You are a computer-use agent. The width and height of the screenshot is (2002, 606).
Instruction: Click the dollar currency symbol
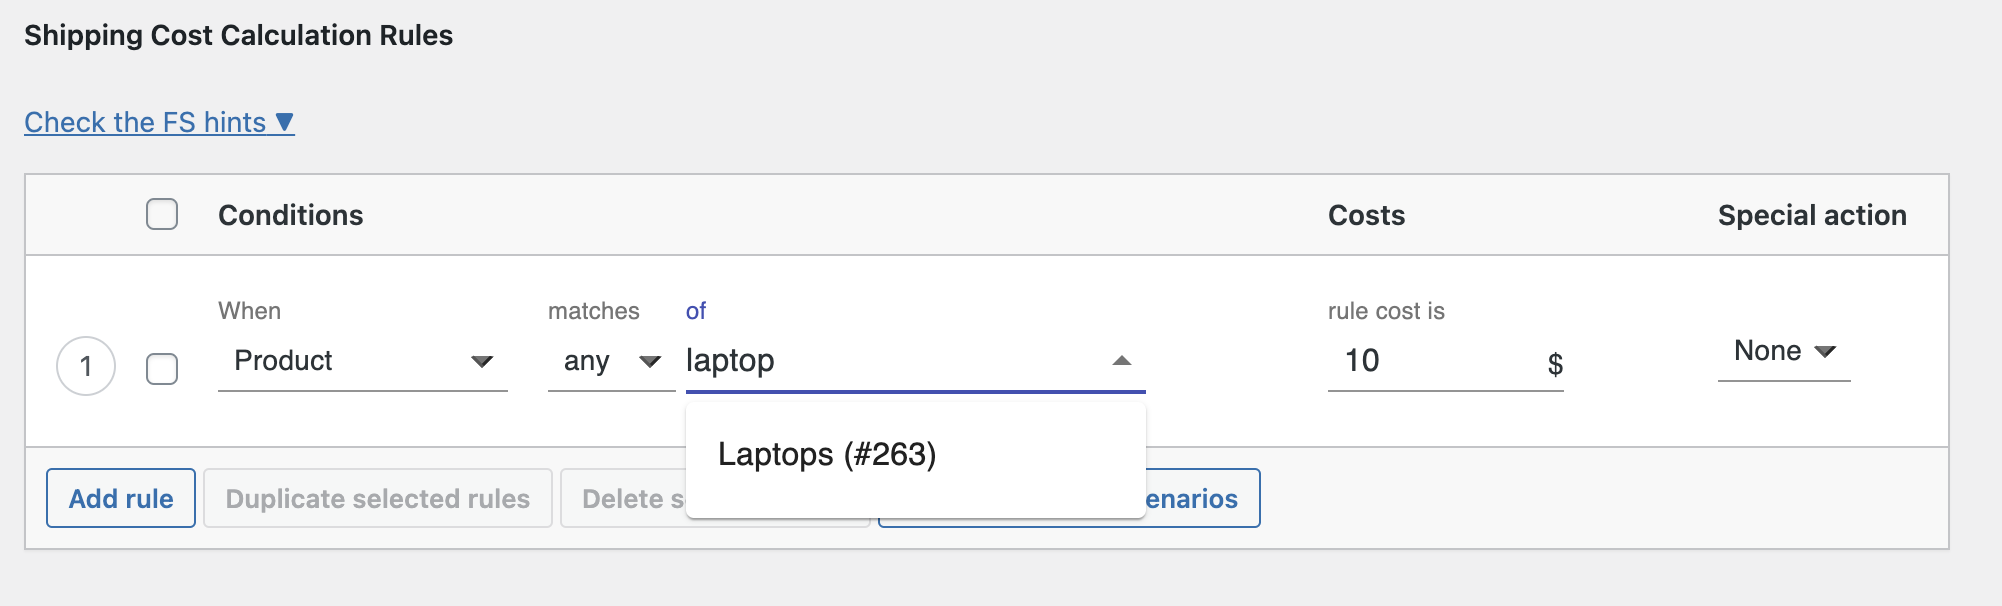point(1555,364)
